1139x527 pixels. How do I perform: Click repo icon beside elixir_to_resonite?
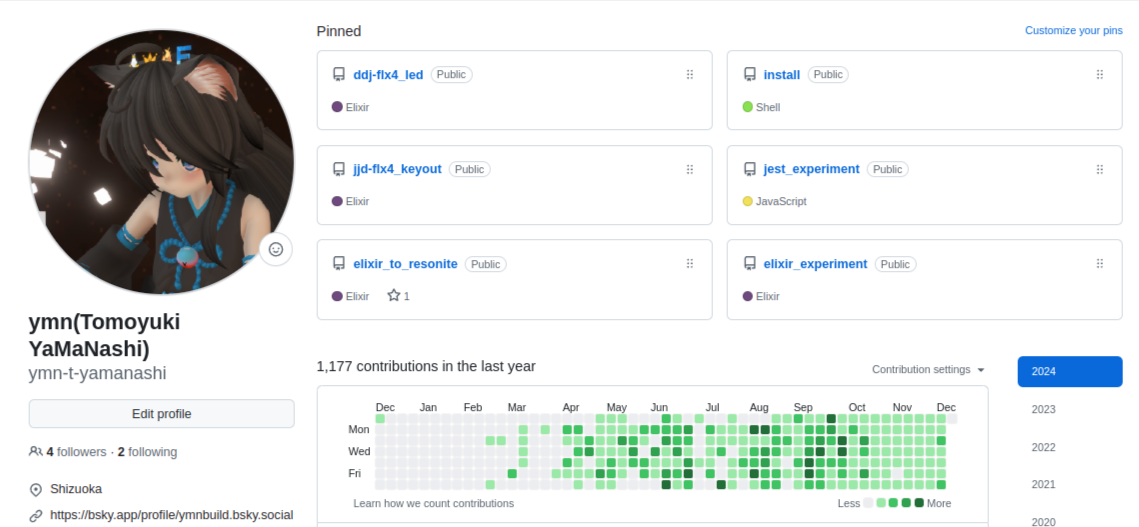pyautogui.click(x=339, y=263)
